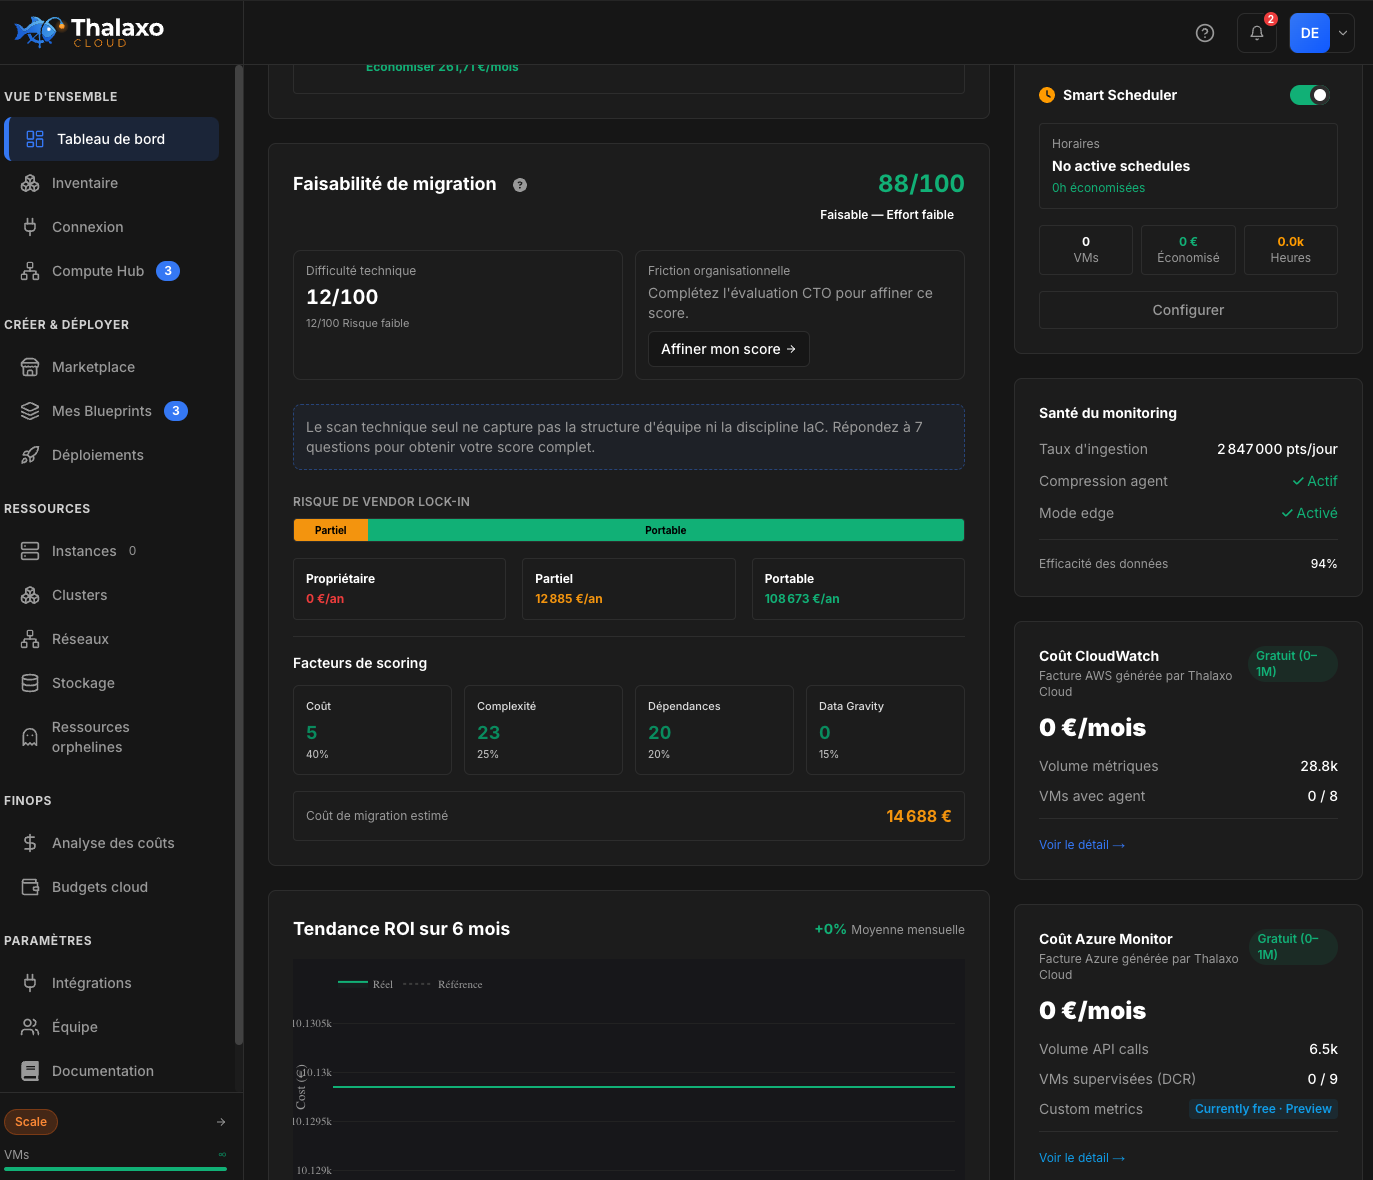
Task: Click the Currently free · Preview badge
Action: [x=1263, y=1109]
